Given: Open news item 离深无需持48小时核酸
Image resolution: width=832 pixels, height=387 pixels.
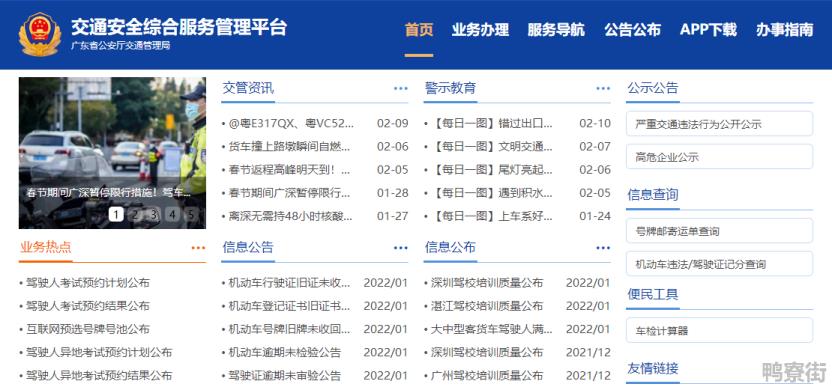Looking at the screenshot, I should pyautogui.click(x=290, y=216).
